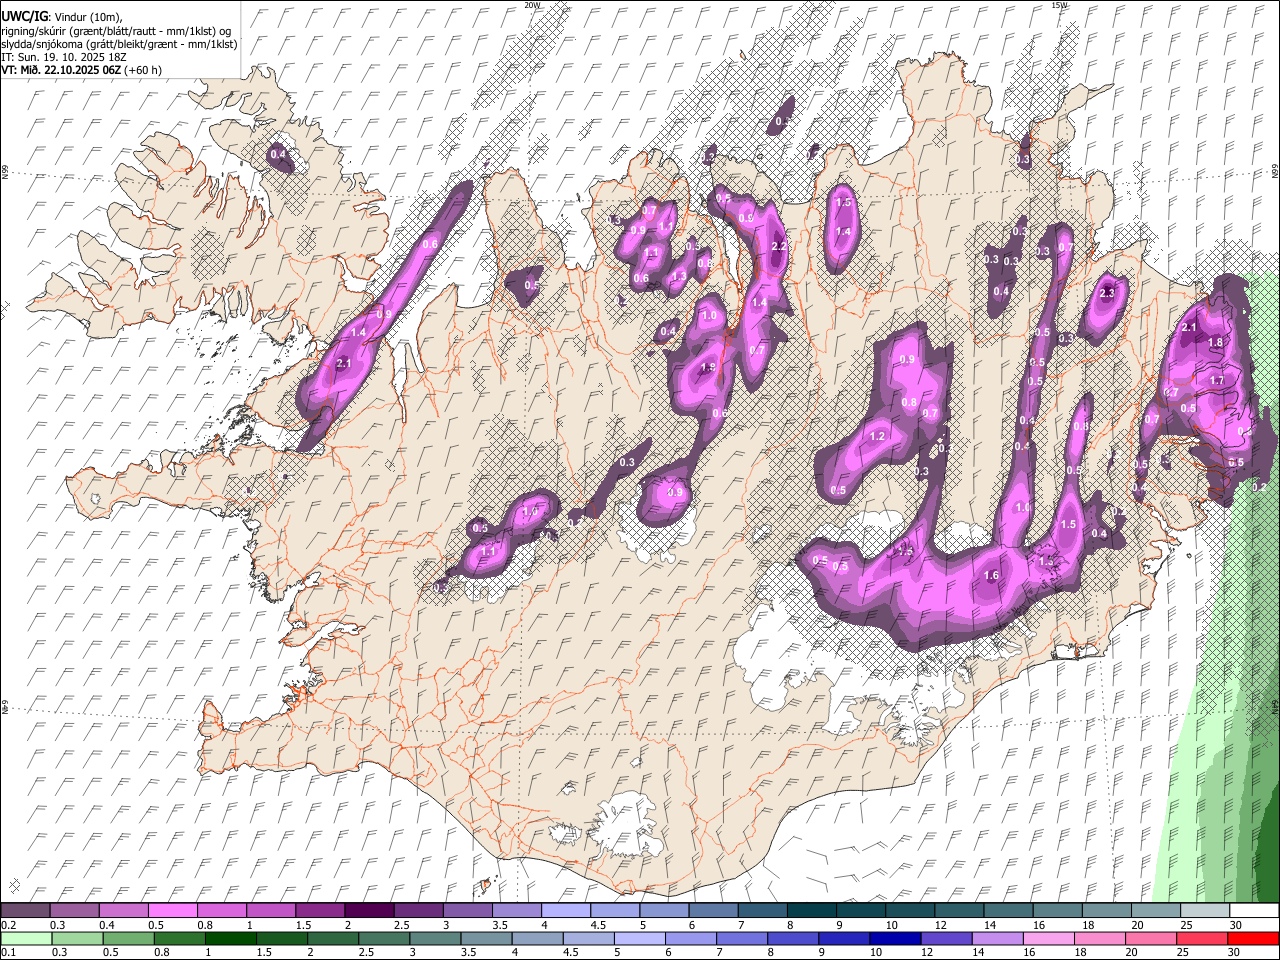Click the 25–30 crimson rain-scale swatch

pos(1202,938)
